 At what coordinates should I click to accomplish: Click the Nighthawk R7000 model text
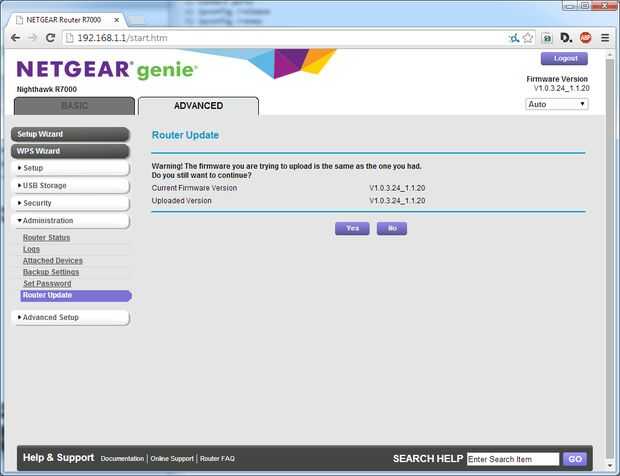47,89
